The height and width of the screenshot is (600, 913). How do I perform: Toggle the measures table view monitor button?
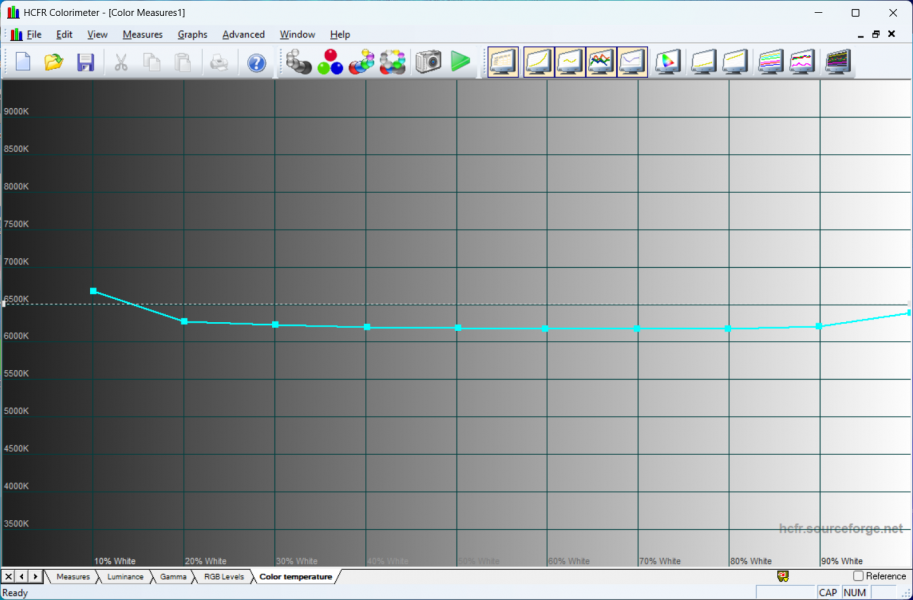pos(502,62)
